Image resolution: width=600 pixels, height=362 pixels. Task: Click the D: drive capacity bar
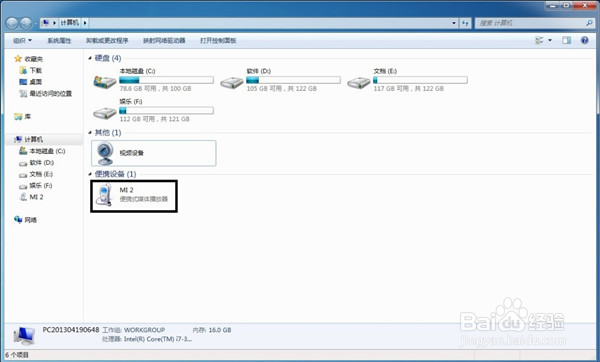coord(293,80)
